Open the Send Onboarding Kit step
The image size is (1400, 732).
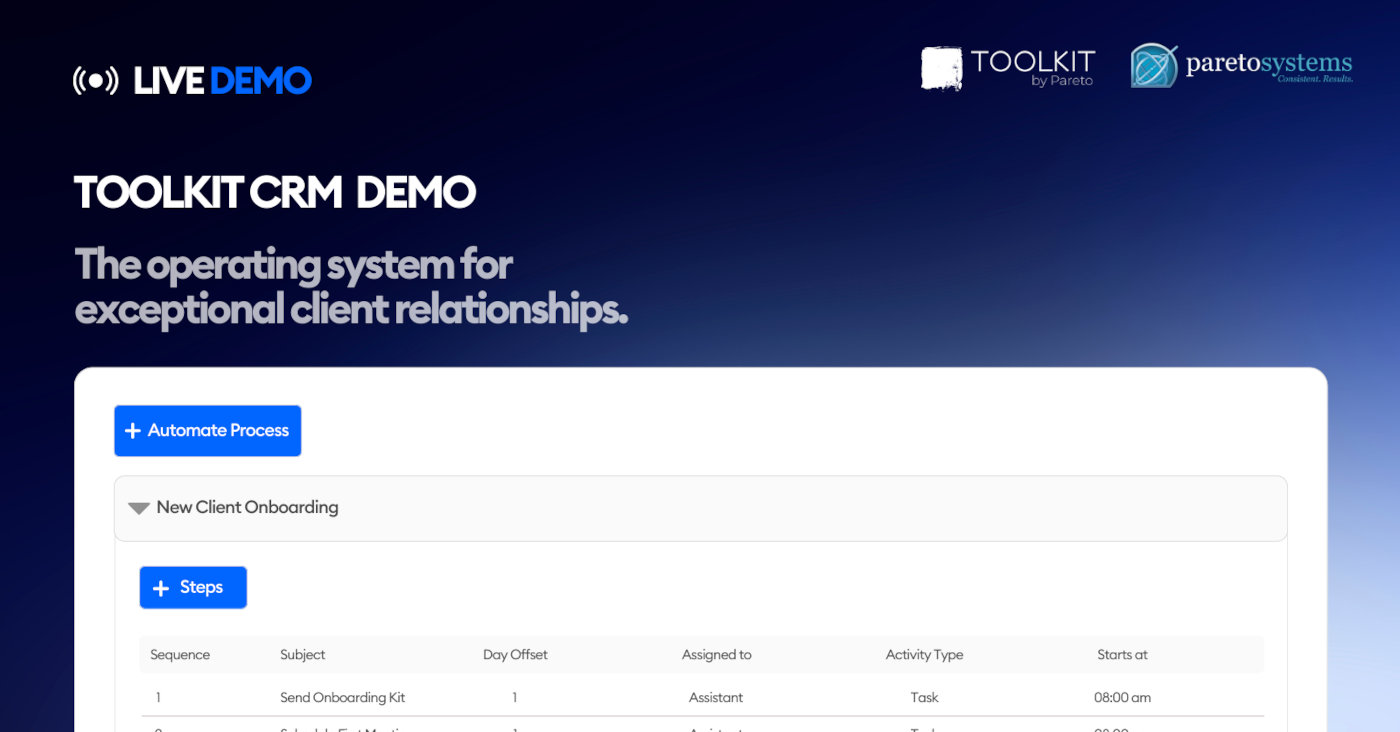pyautogui.click(x=343, y=698)
